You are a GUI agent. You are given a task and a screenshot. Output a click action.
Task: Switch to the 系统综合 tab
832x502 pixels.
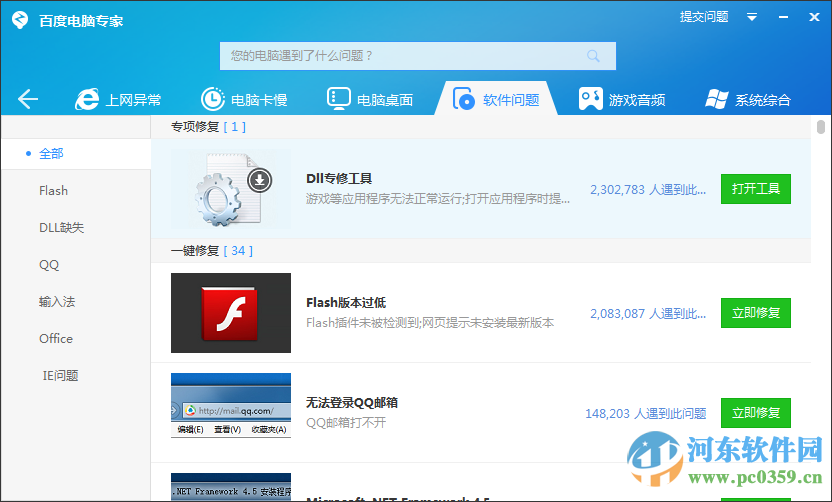[748, 99]
